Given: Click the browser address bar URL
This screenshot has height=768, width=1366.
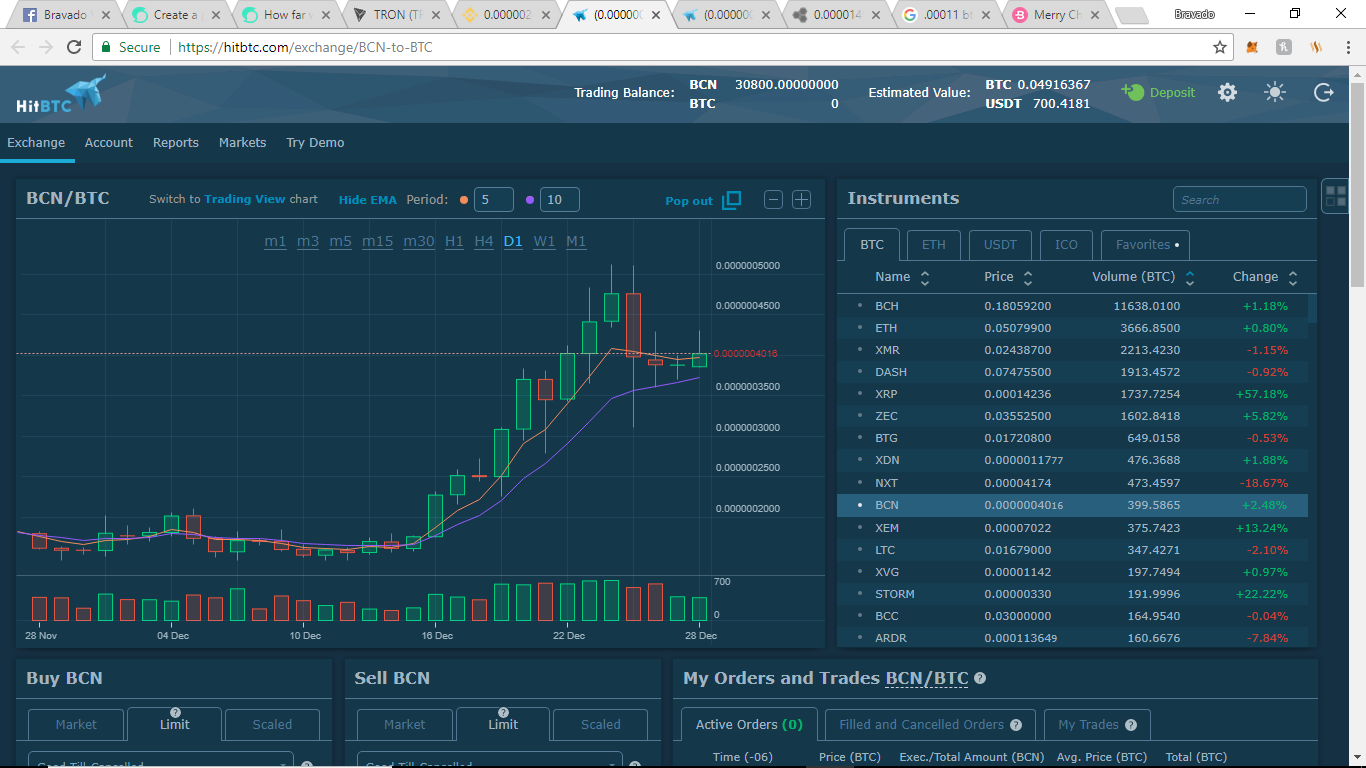Looking at the screenshot, I should click(x=305, y=47).
